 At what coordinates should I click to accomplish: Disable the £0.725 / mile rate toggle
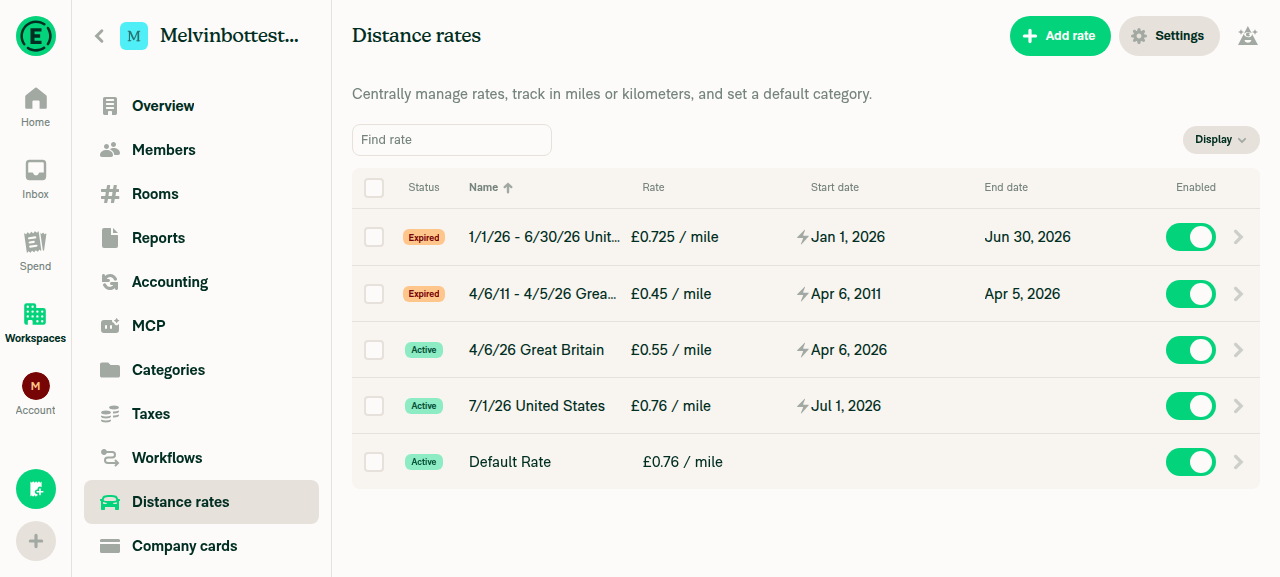(1191, 237)
